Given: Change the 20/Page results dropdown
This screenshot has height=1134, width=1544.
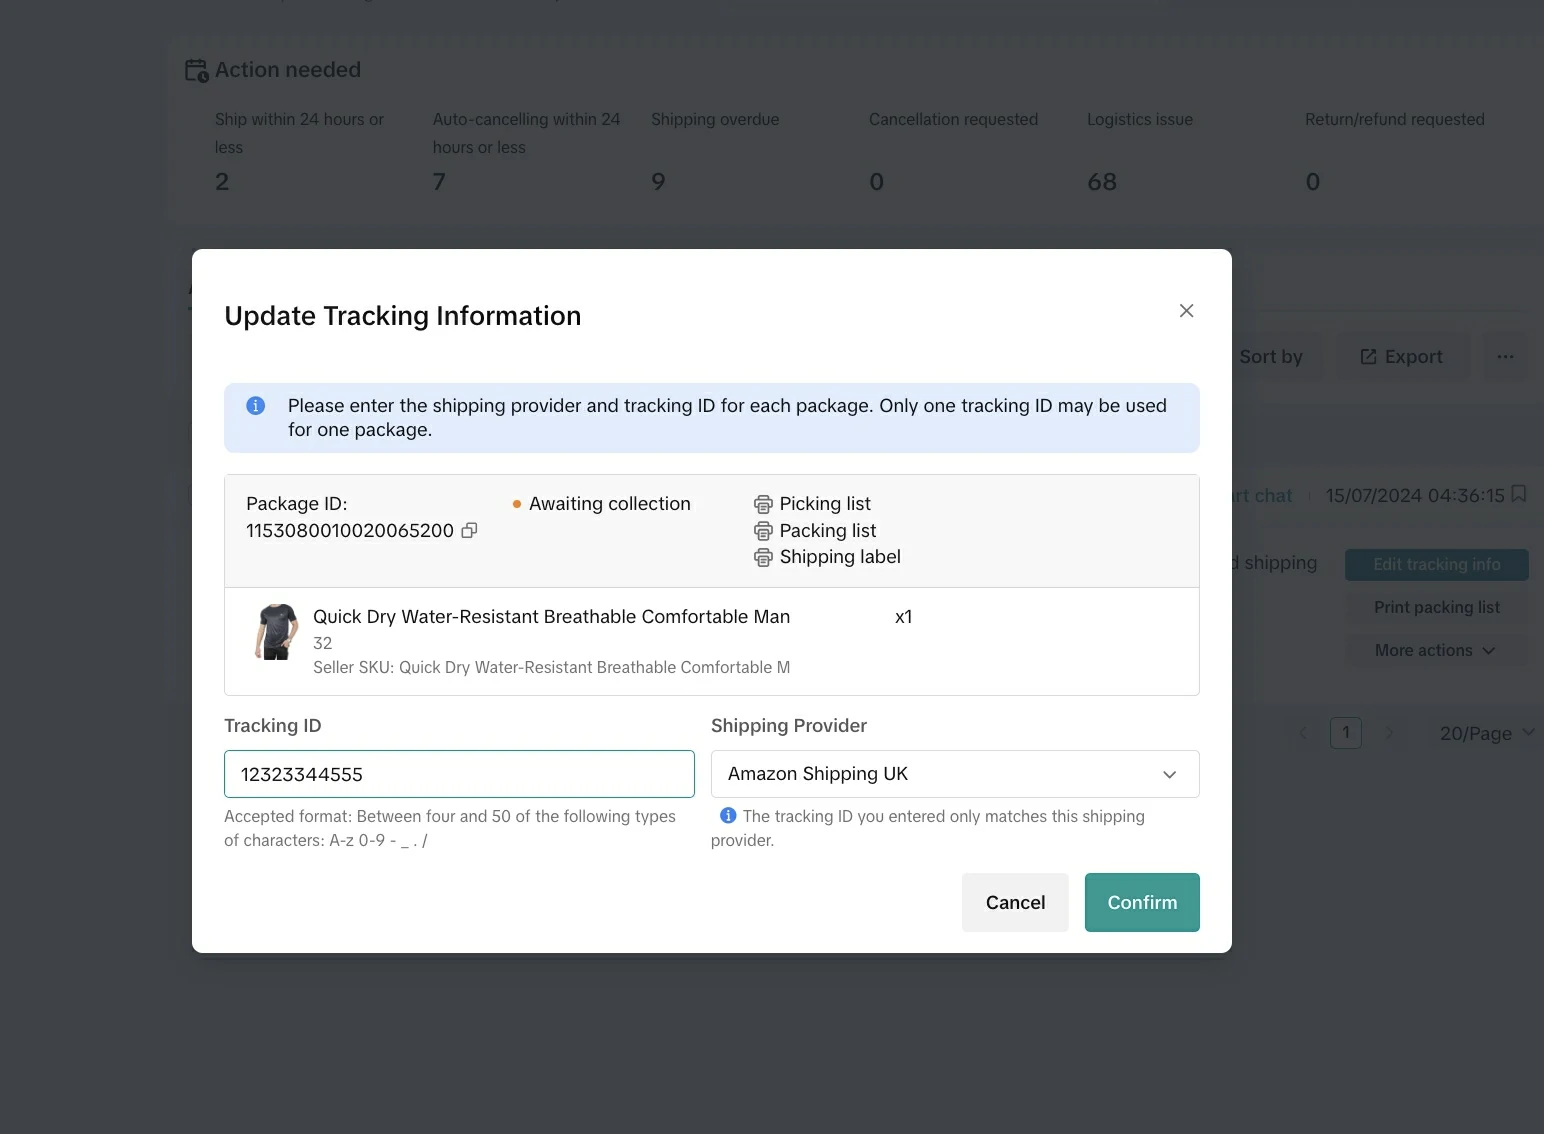Looking at the screenshot, I should (x=1485, y=733).
